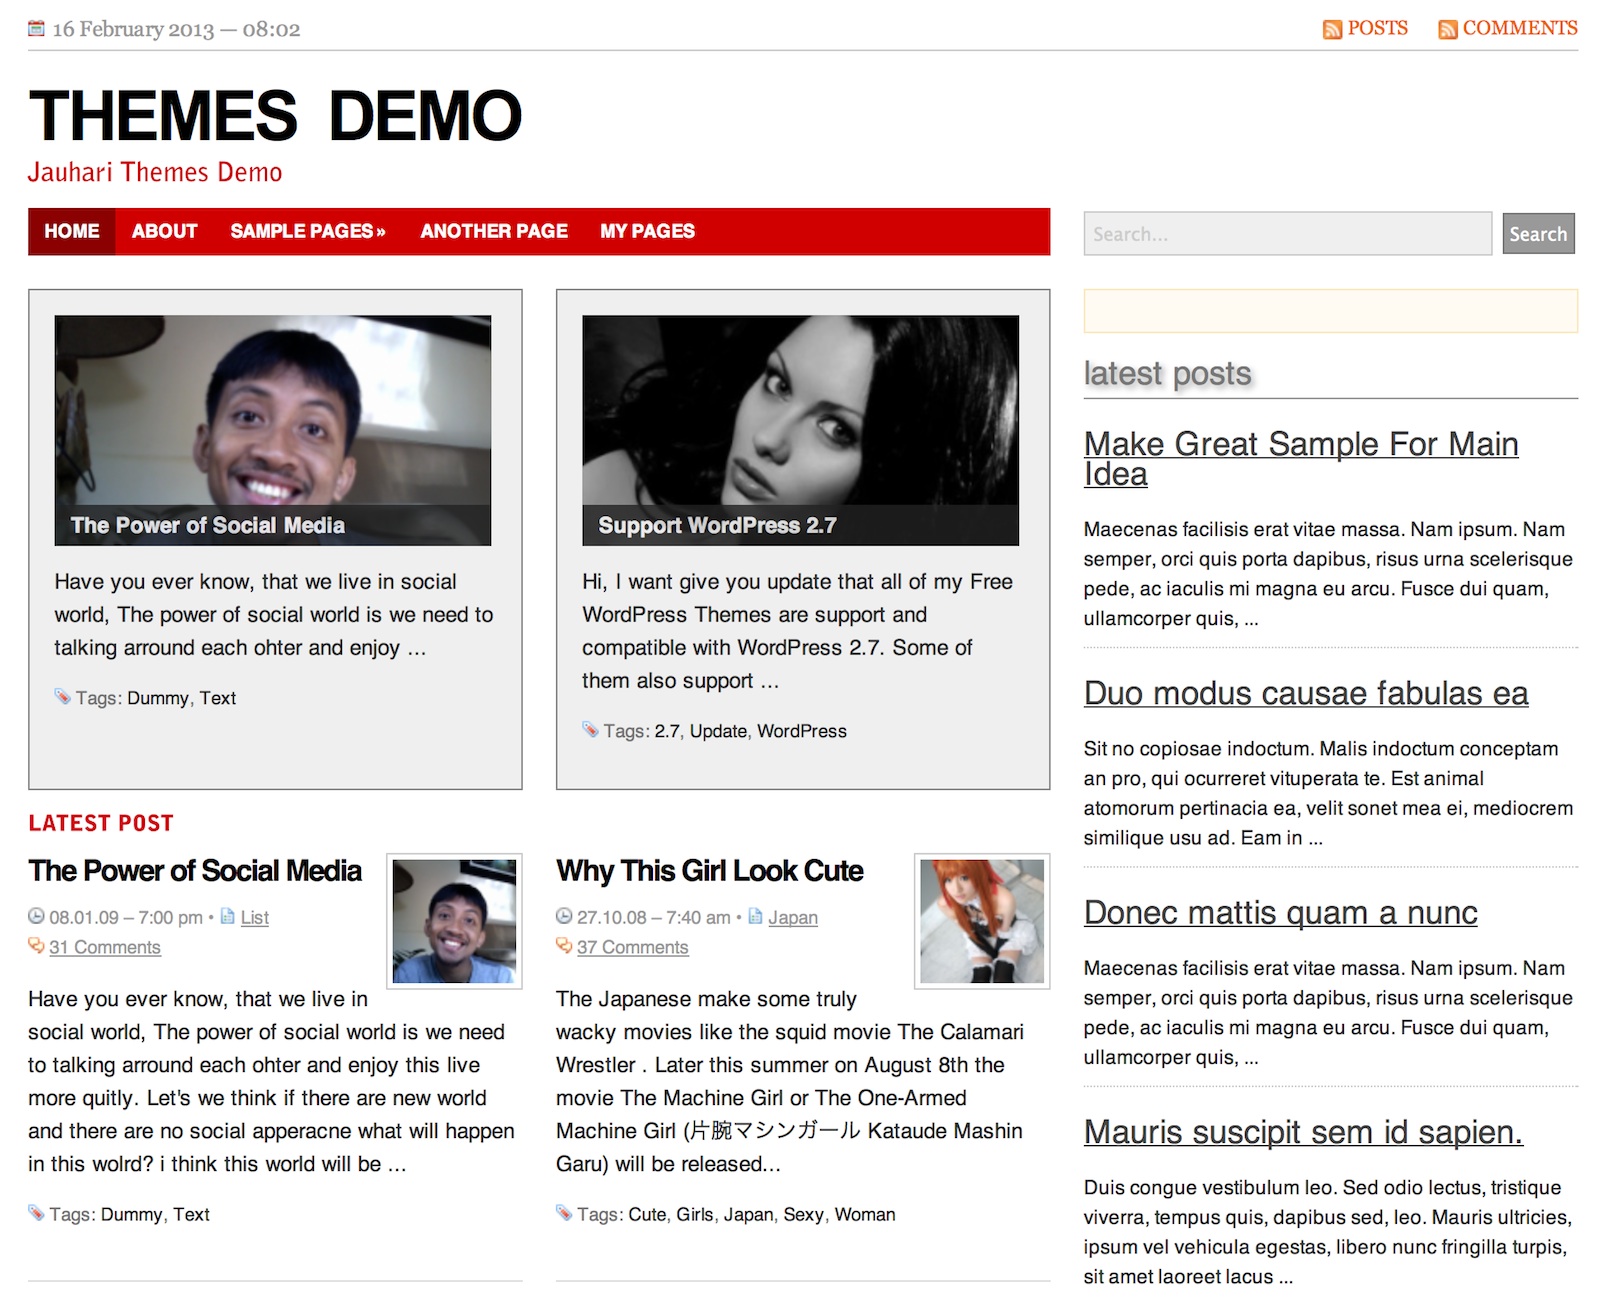Open the Home menu item
The height and width of the screenshot is (1300, 1600).
(x=72, y=231)
